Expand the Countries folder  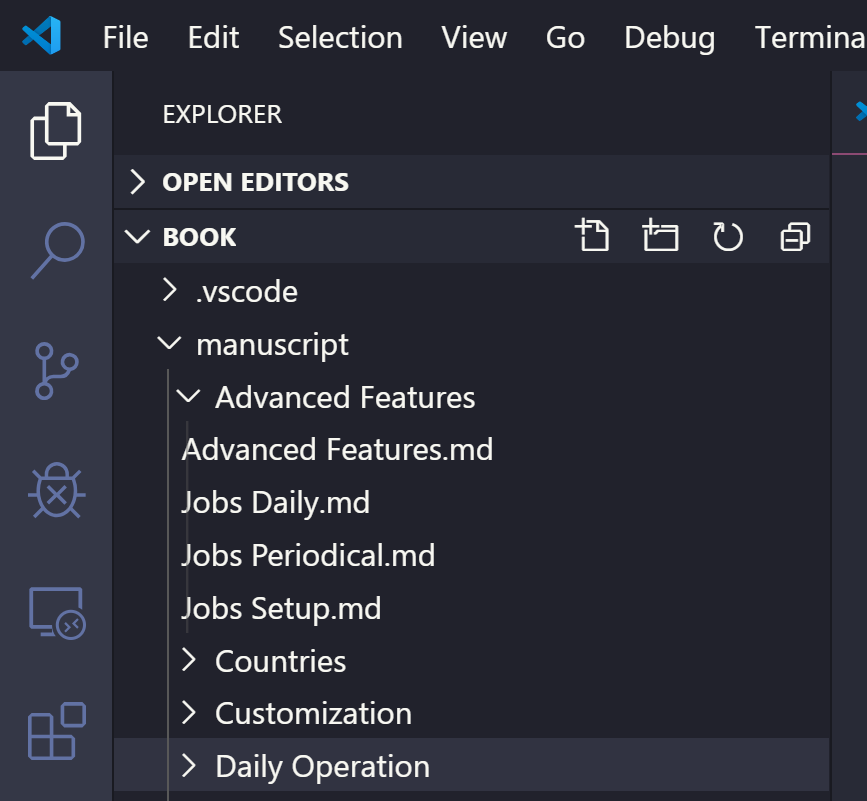pos(471,661)
